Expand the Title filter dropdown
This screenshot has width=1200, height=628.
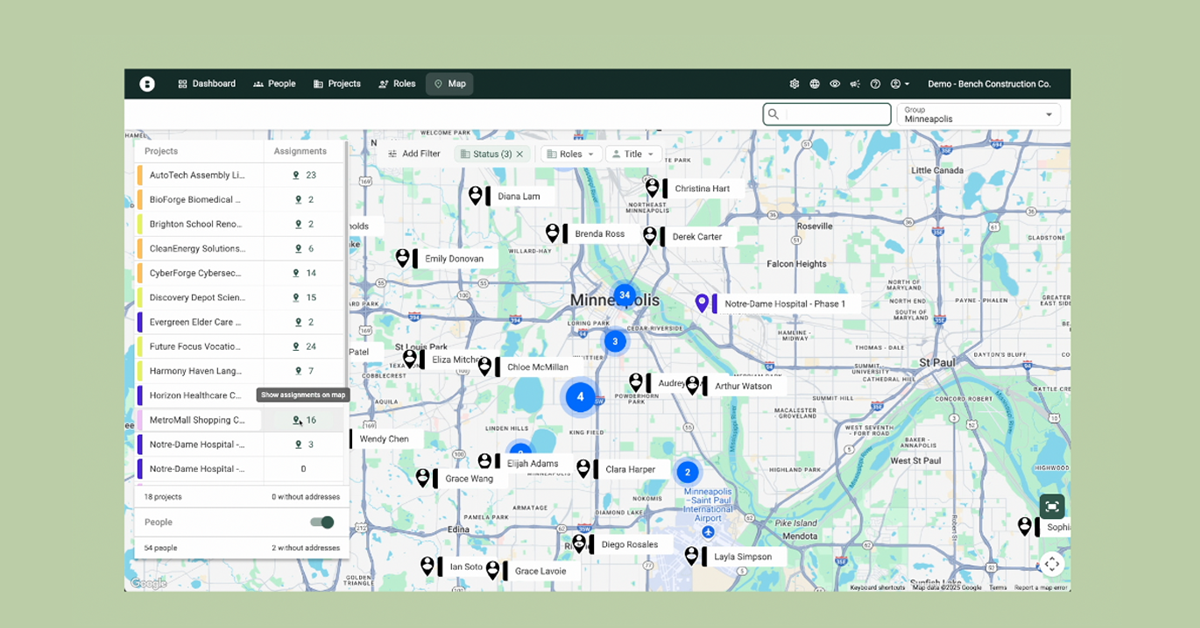[633, 154]
